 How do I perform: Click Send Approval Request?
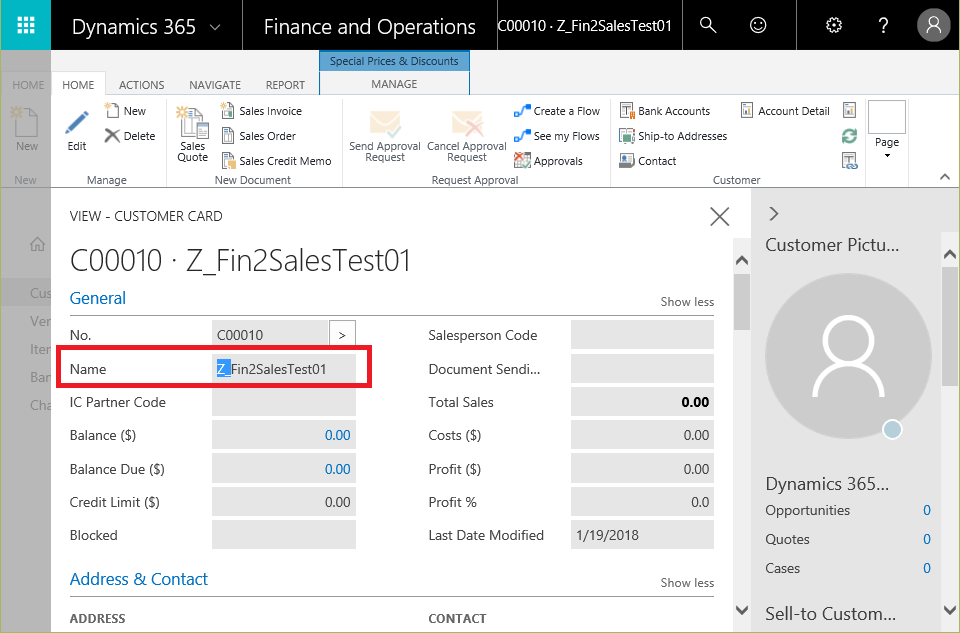384,136
